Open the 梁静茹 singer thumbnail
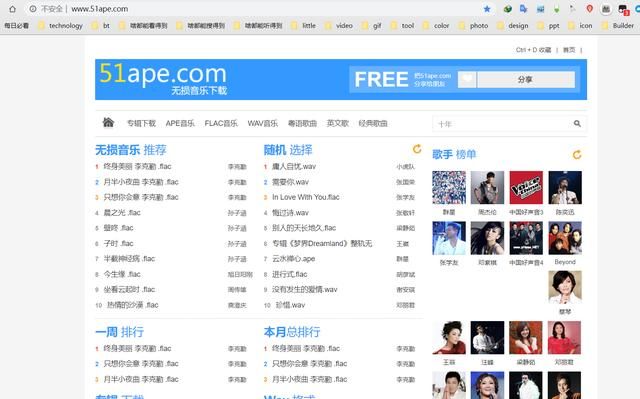Screen dimensions: 640x399 526,337
